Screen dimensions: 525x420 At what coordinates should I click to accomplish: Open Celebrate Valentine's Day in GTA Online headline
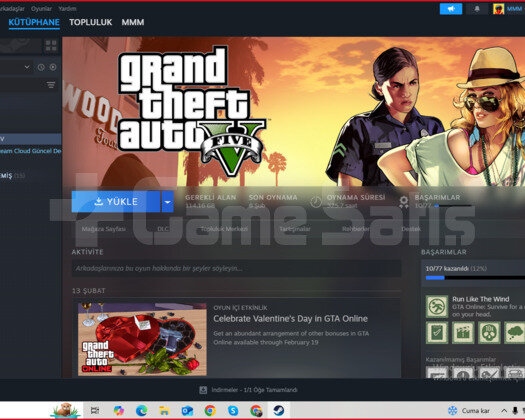pyautogui.click(x=290, y=319)
